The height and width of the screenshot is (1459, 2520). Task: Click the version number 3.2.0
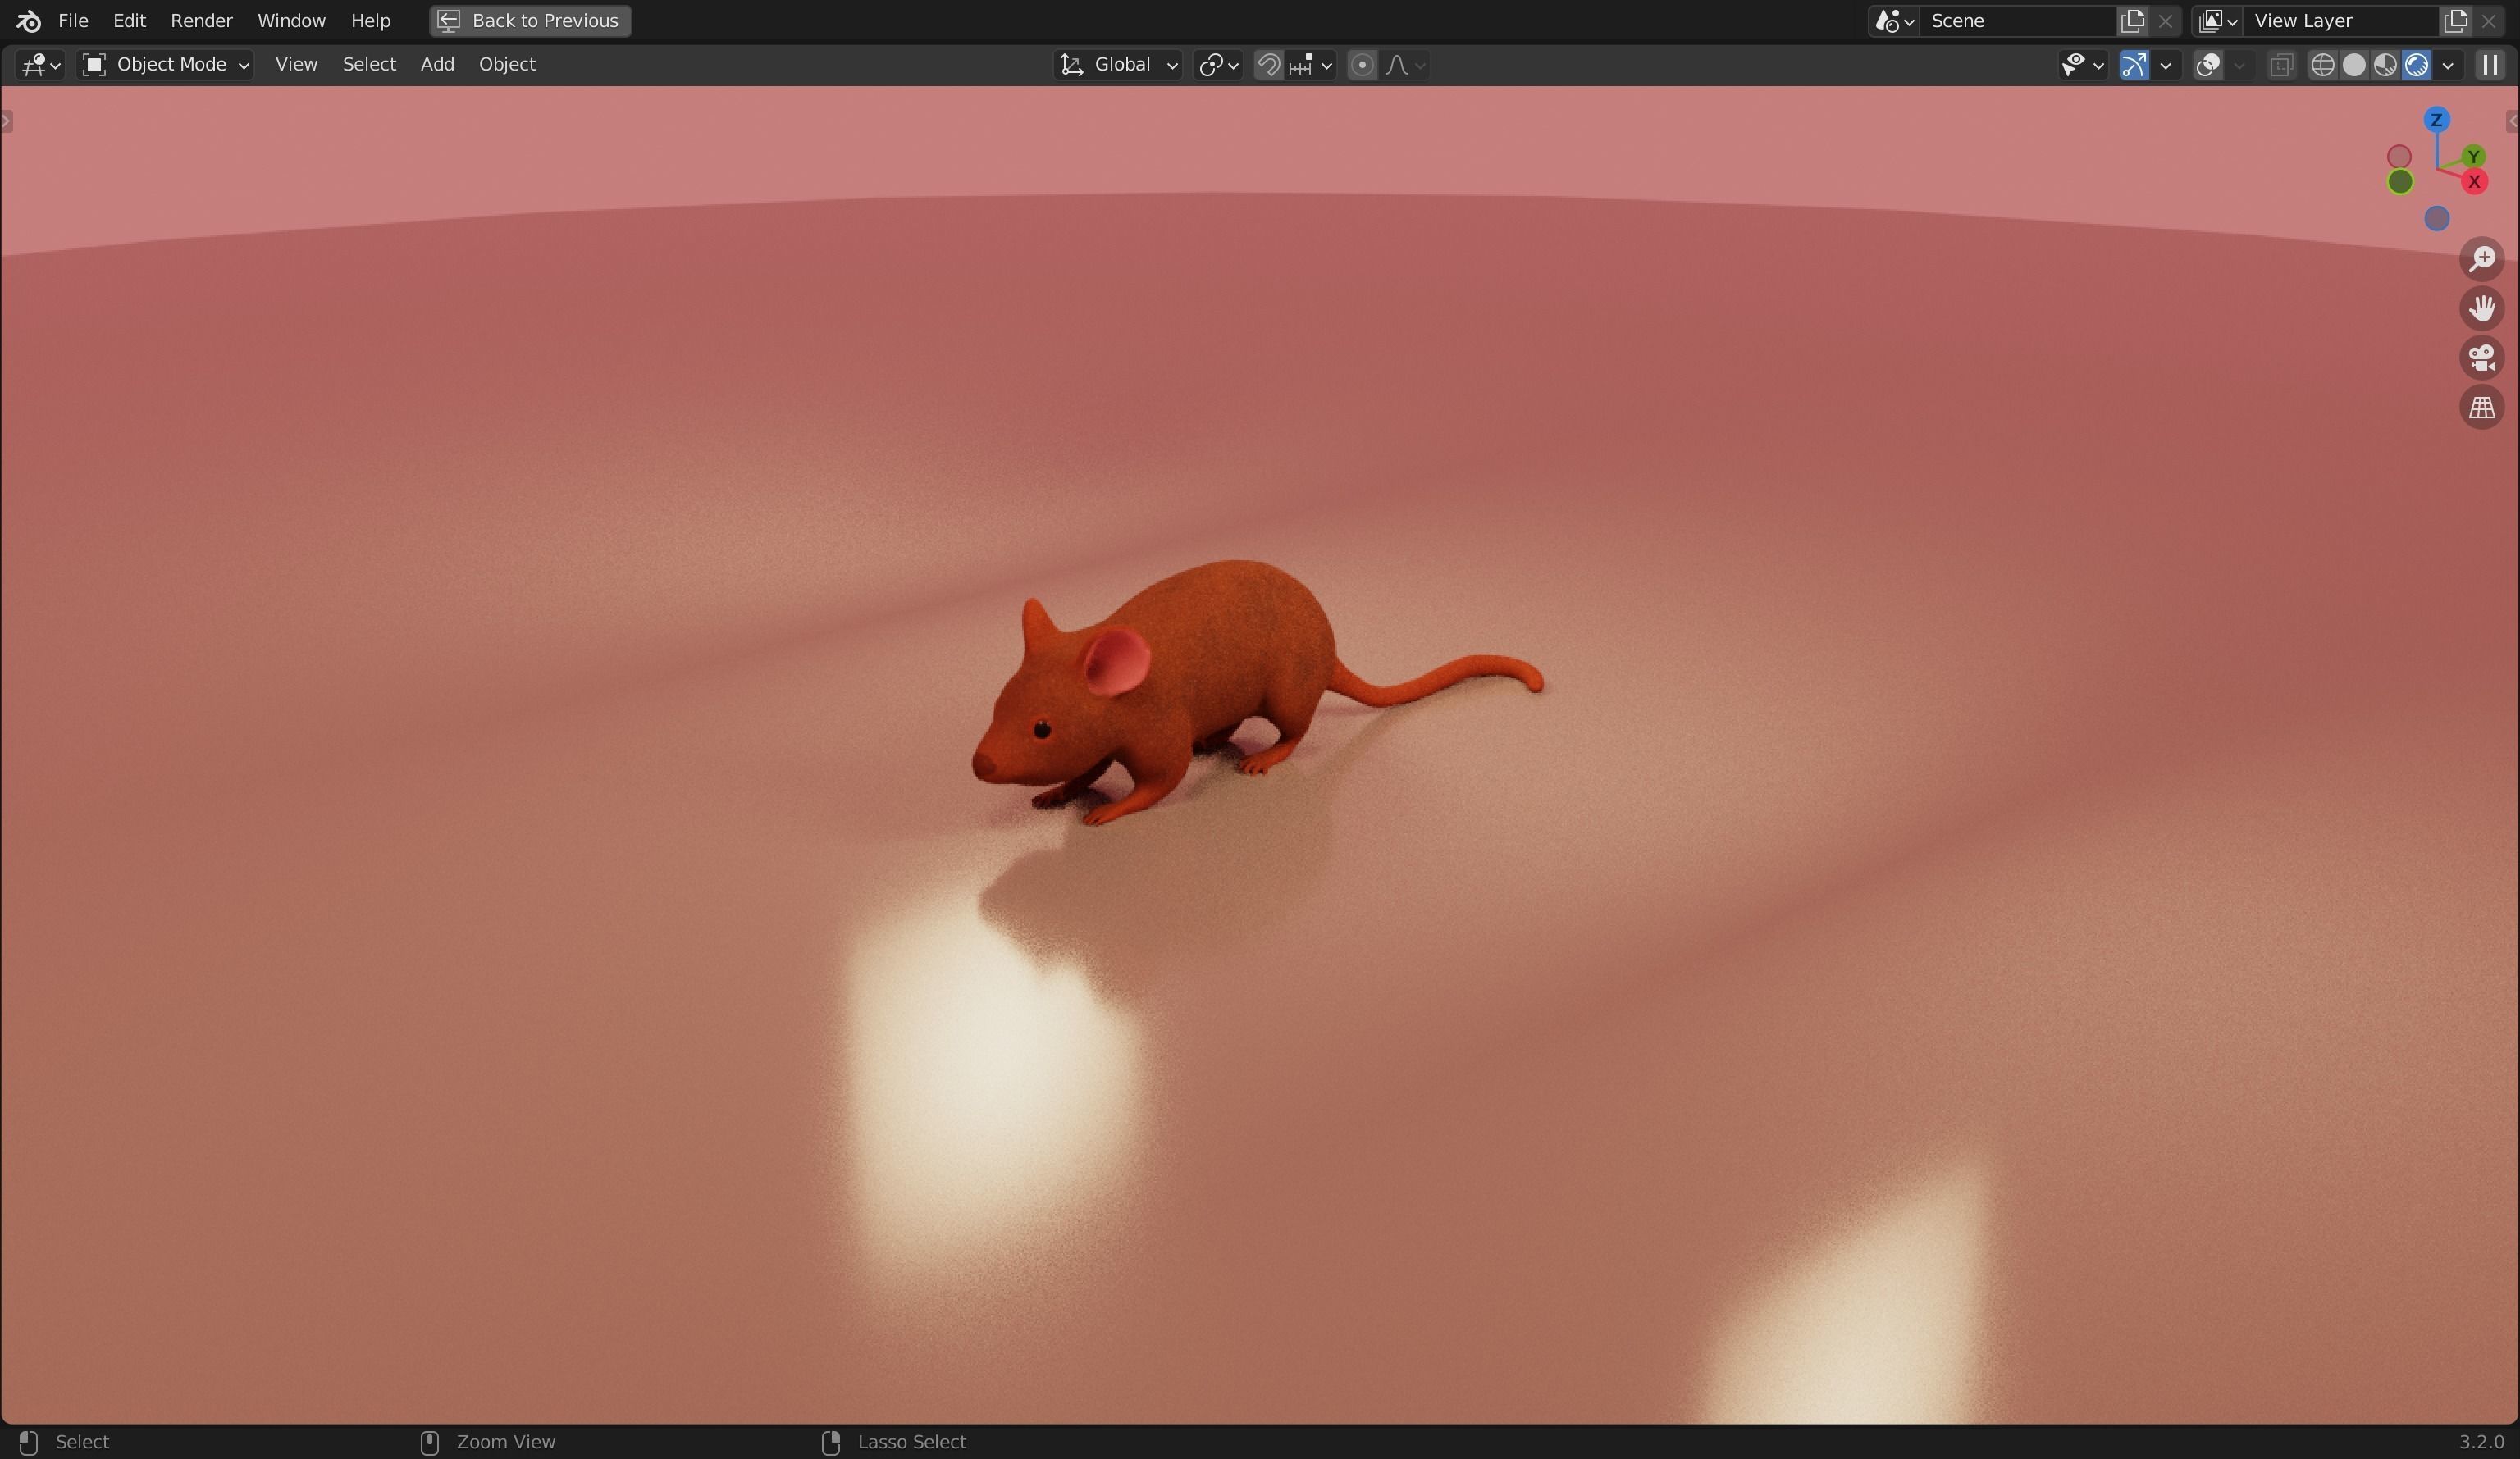click(2481, 1442)
